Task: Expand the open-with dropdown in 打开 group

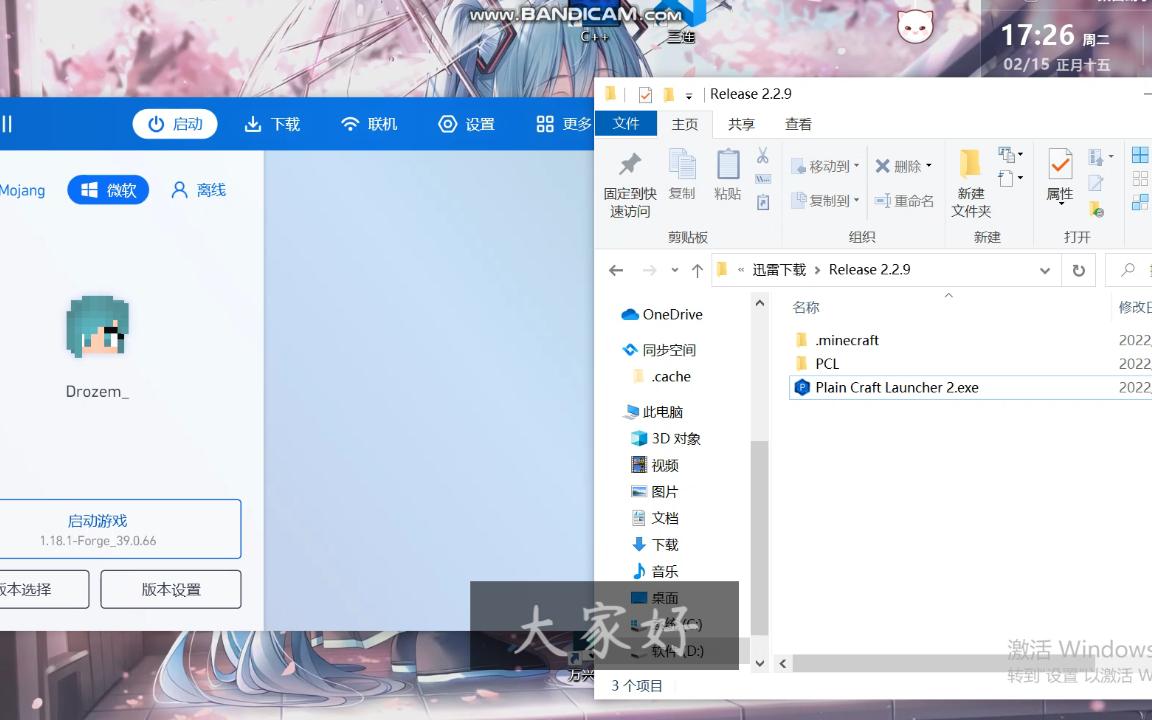Action: tap(1111, 156)
